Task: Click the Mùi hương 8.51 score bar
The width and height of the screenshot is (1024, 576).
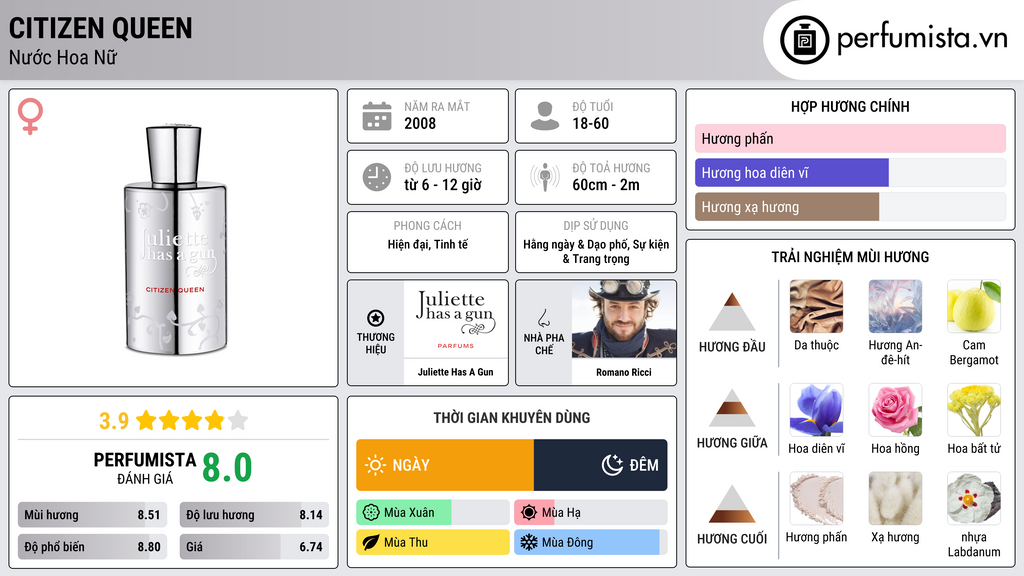Action: [92, 515]
